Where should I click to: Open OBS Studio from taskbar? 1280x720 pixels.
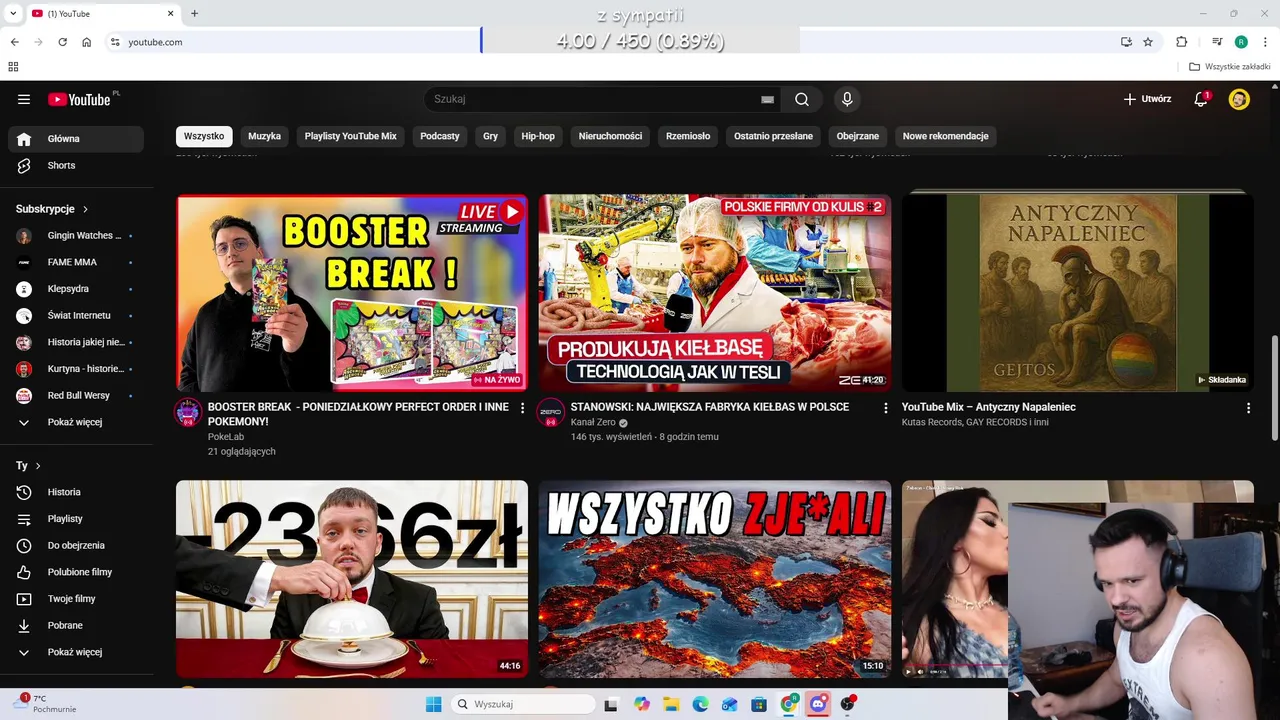[x=848, y=704]
